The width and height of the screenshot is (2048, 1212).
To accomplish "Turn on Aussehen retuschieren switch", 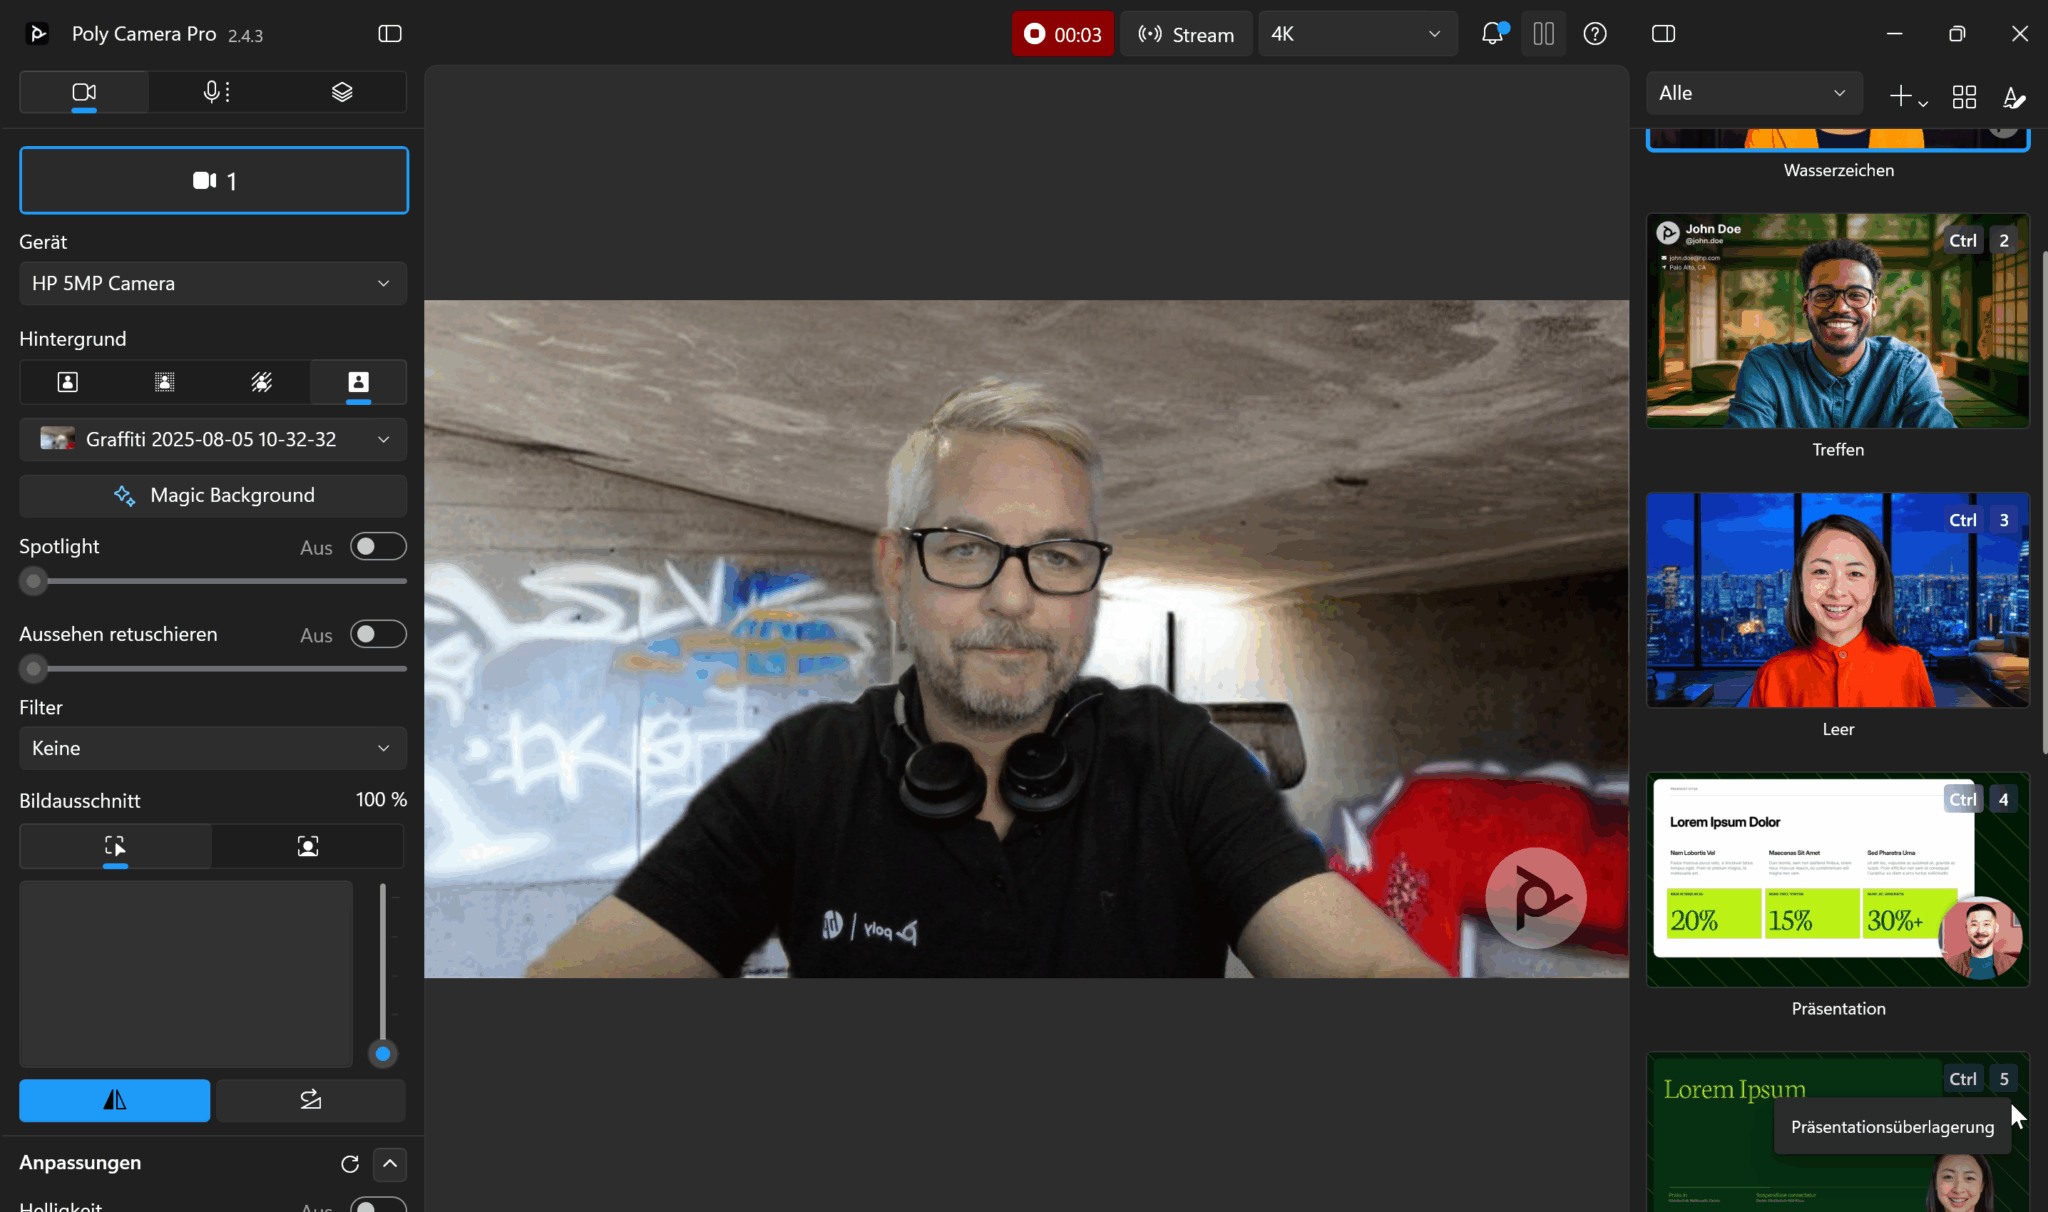I will pos(378,635).
